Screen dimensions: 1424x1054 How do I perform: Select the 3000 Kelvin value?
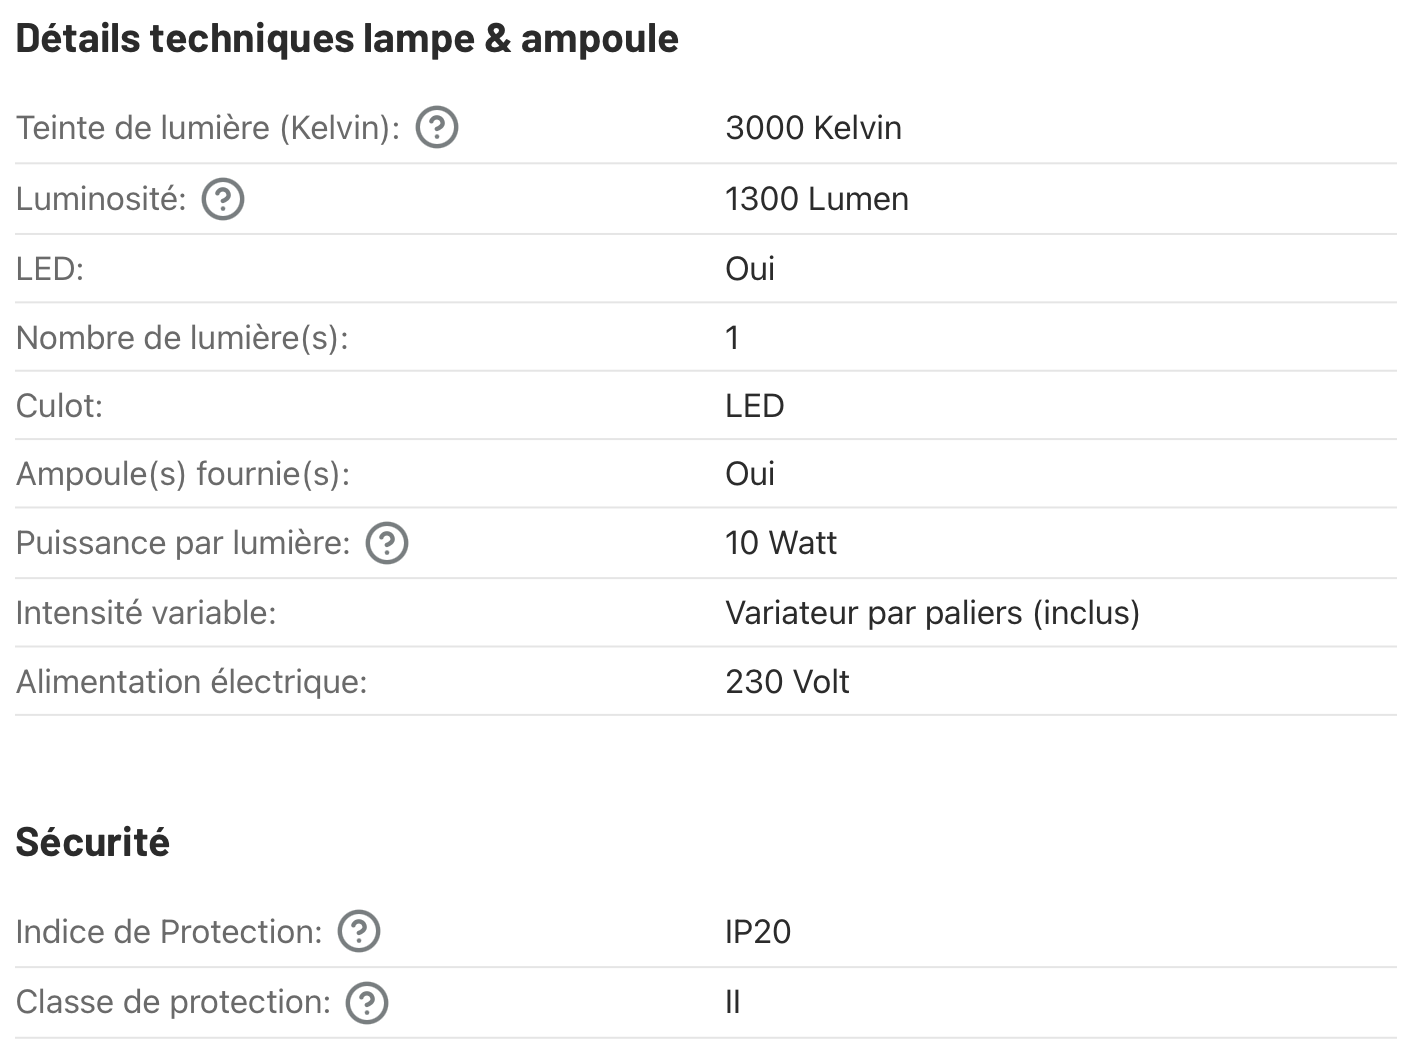coord(813,128)
